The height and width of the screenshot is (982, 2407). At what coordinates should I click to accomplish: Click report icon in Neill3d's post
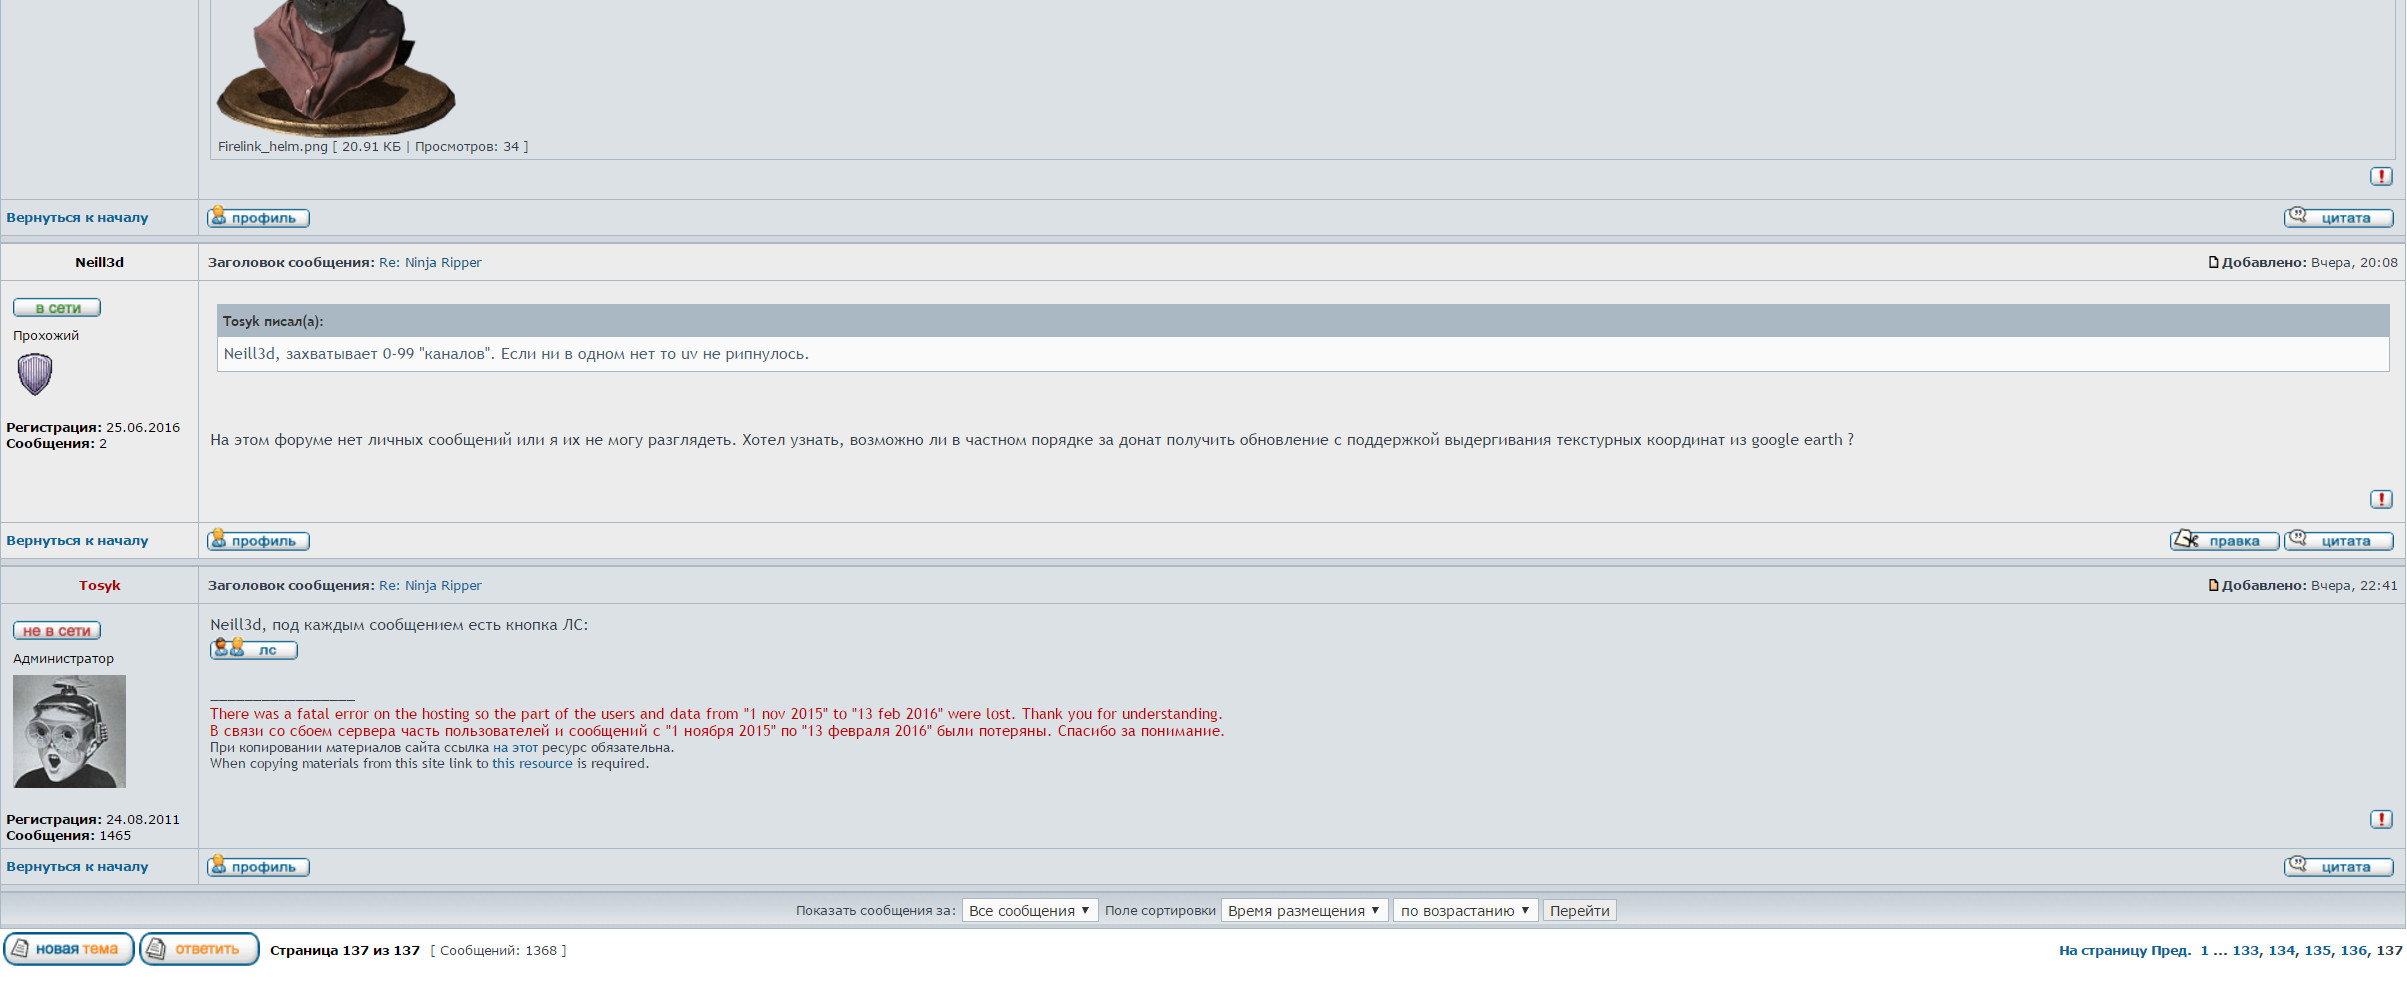(x=2380, y=499)
